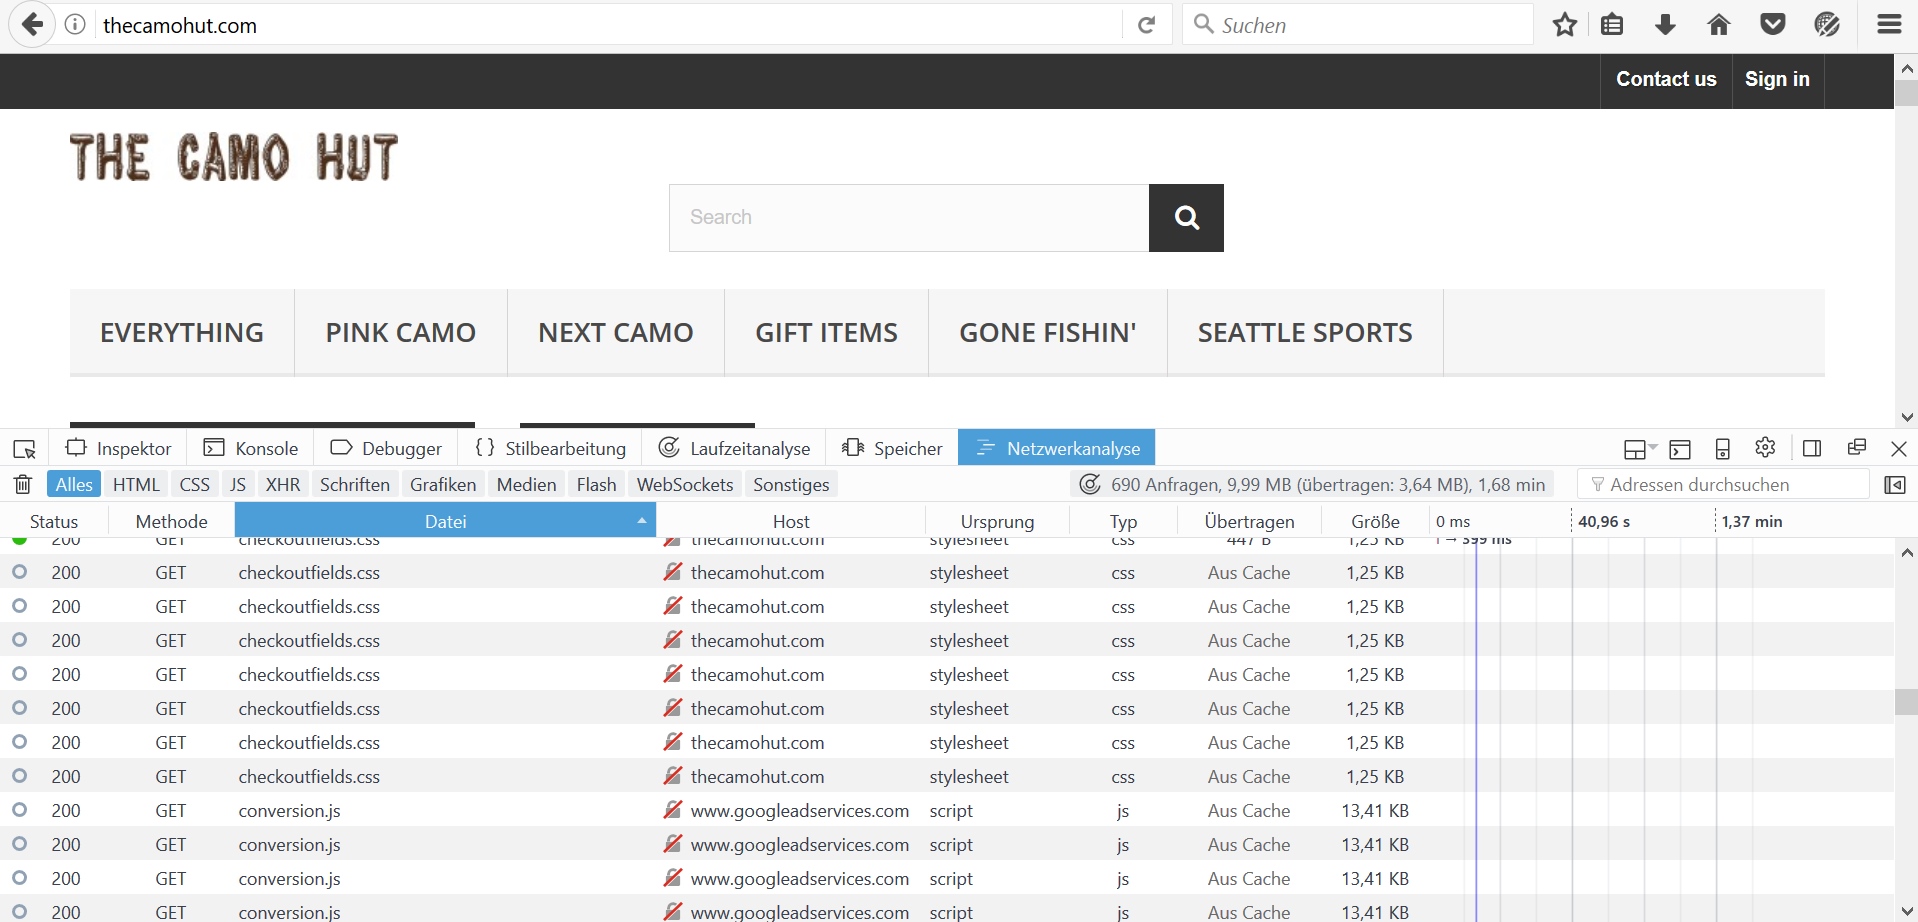Open the Debugger tab
This screenshot has width=1918, height=922.
point(386,448)
